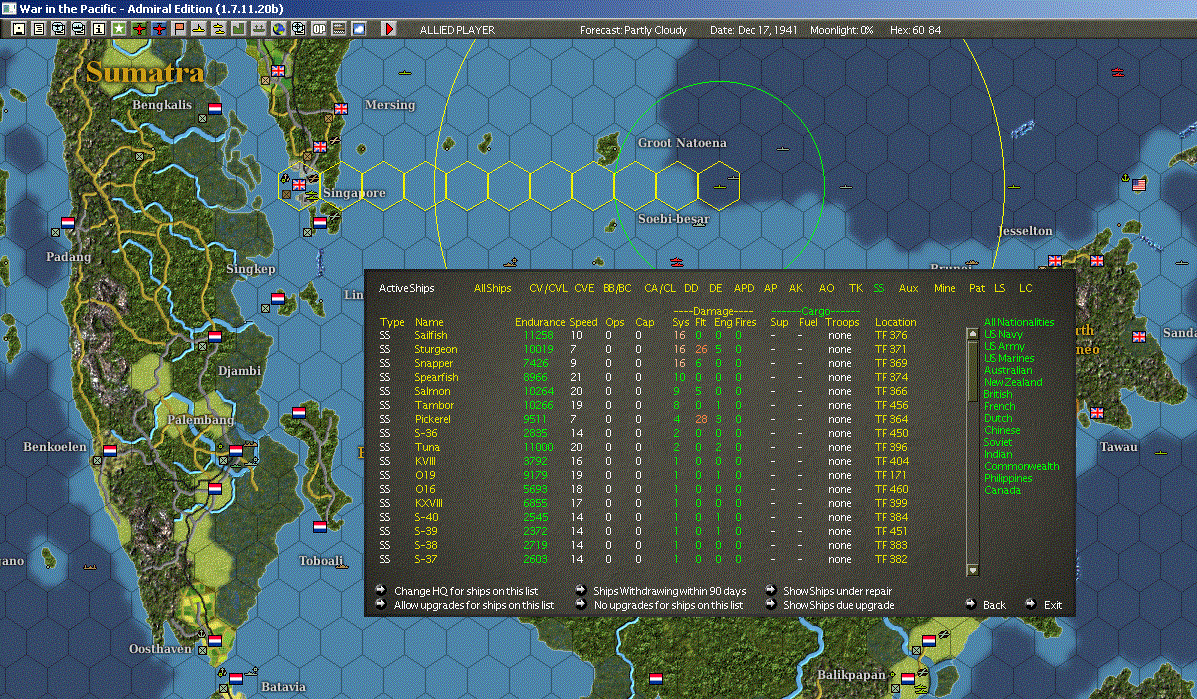Click the red end-turn play arrow
This screenshot has width=1197, height=699.
(389, 29)
